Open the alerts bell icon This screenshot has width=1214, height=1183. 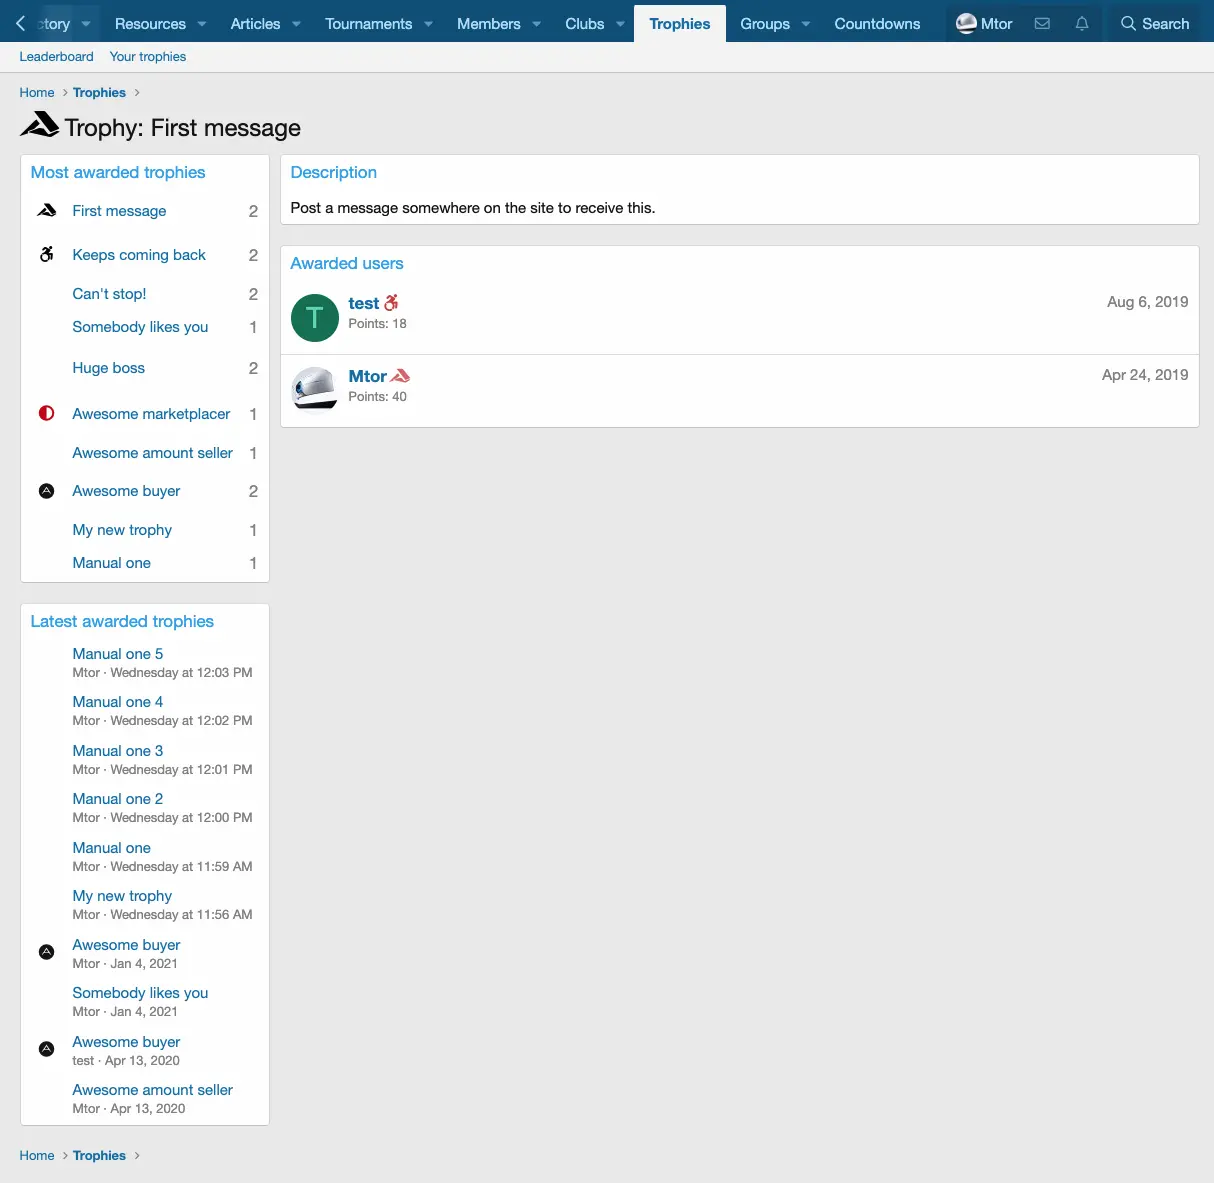tap(1082, 23)
